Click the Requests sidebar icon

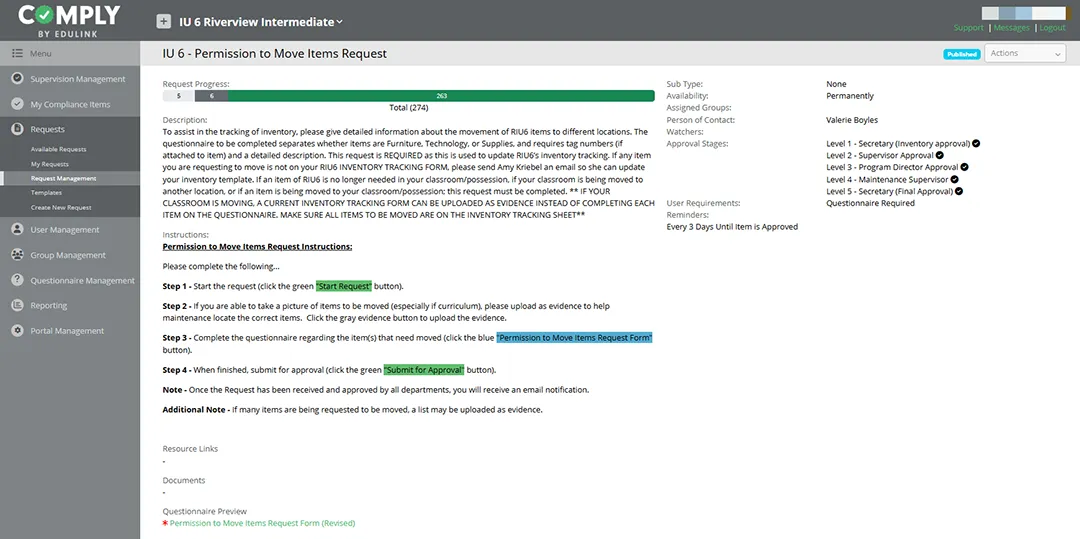click(17, 129)
